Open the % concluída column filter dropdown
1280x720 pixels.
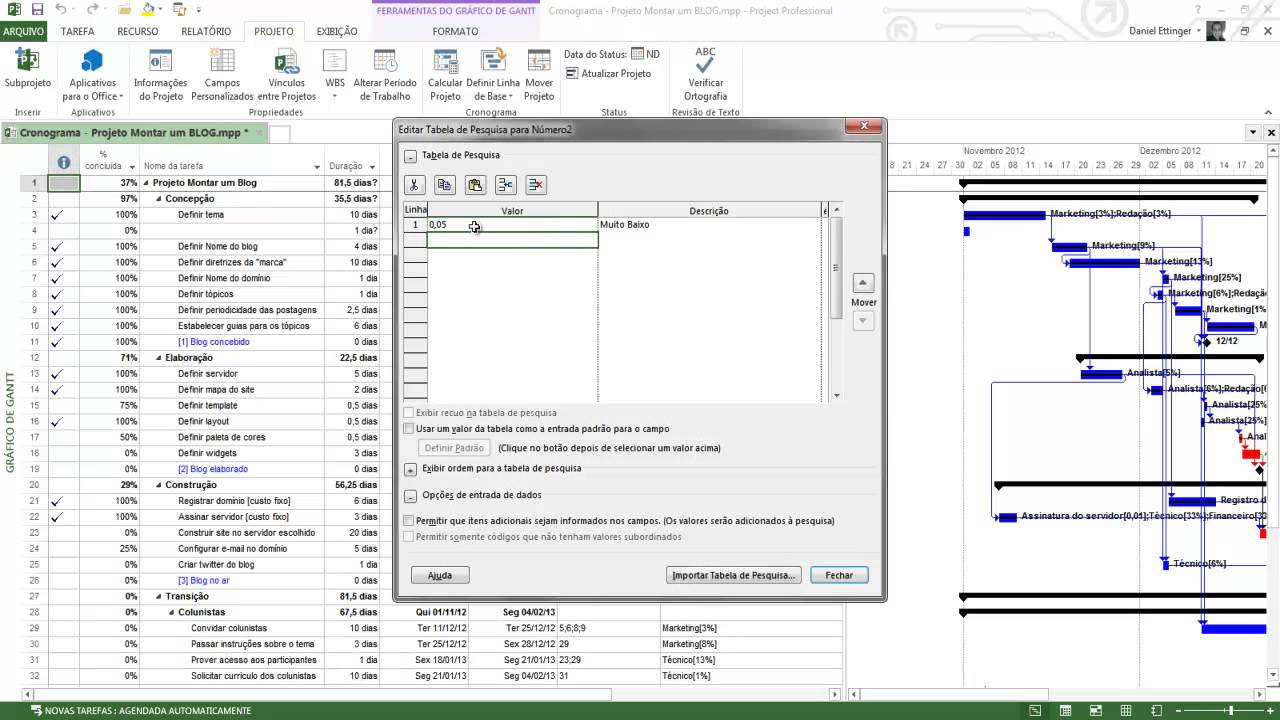coord(131,167)
